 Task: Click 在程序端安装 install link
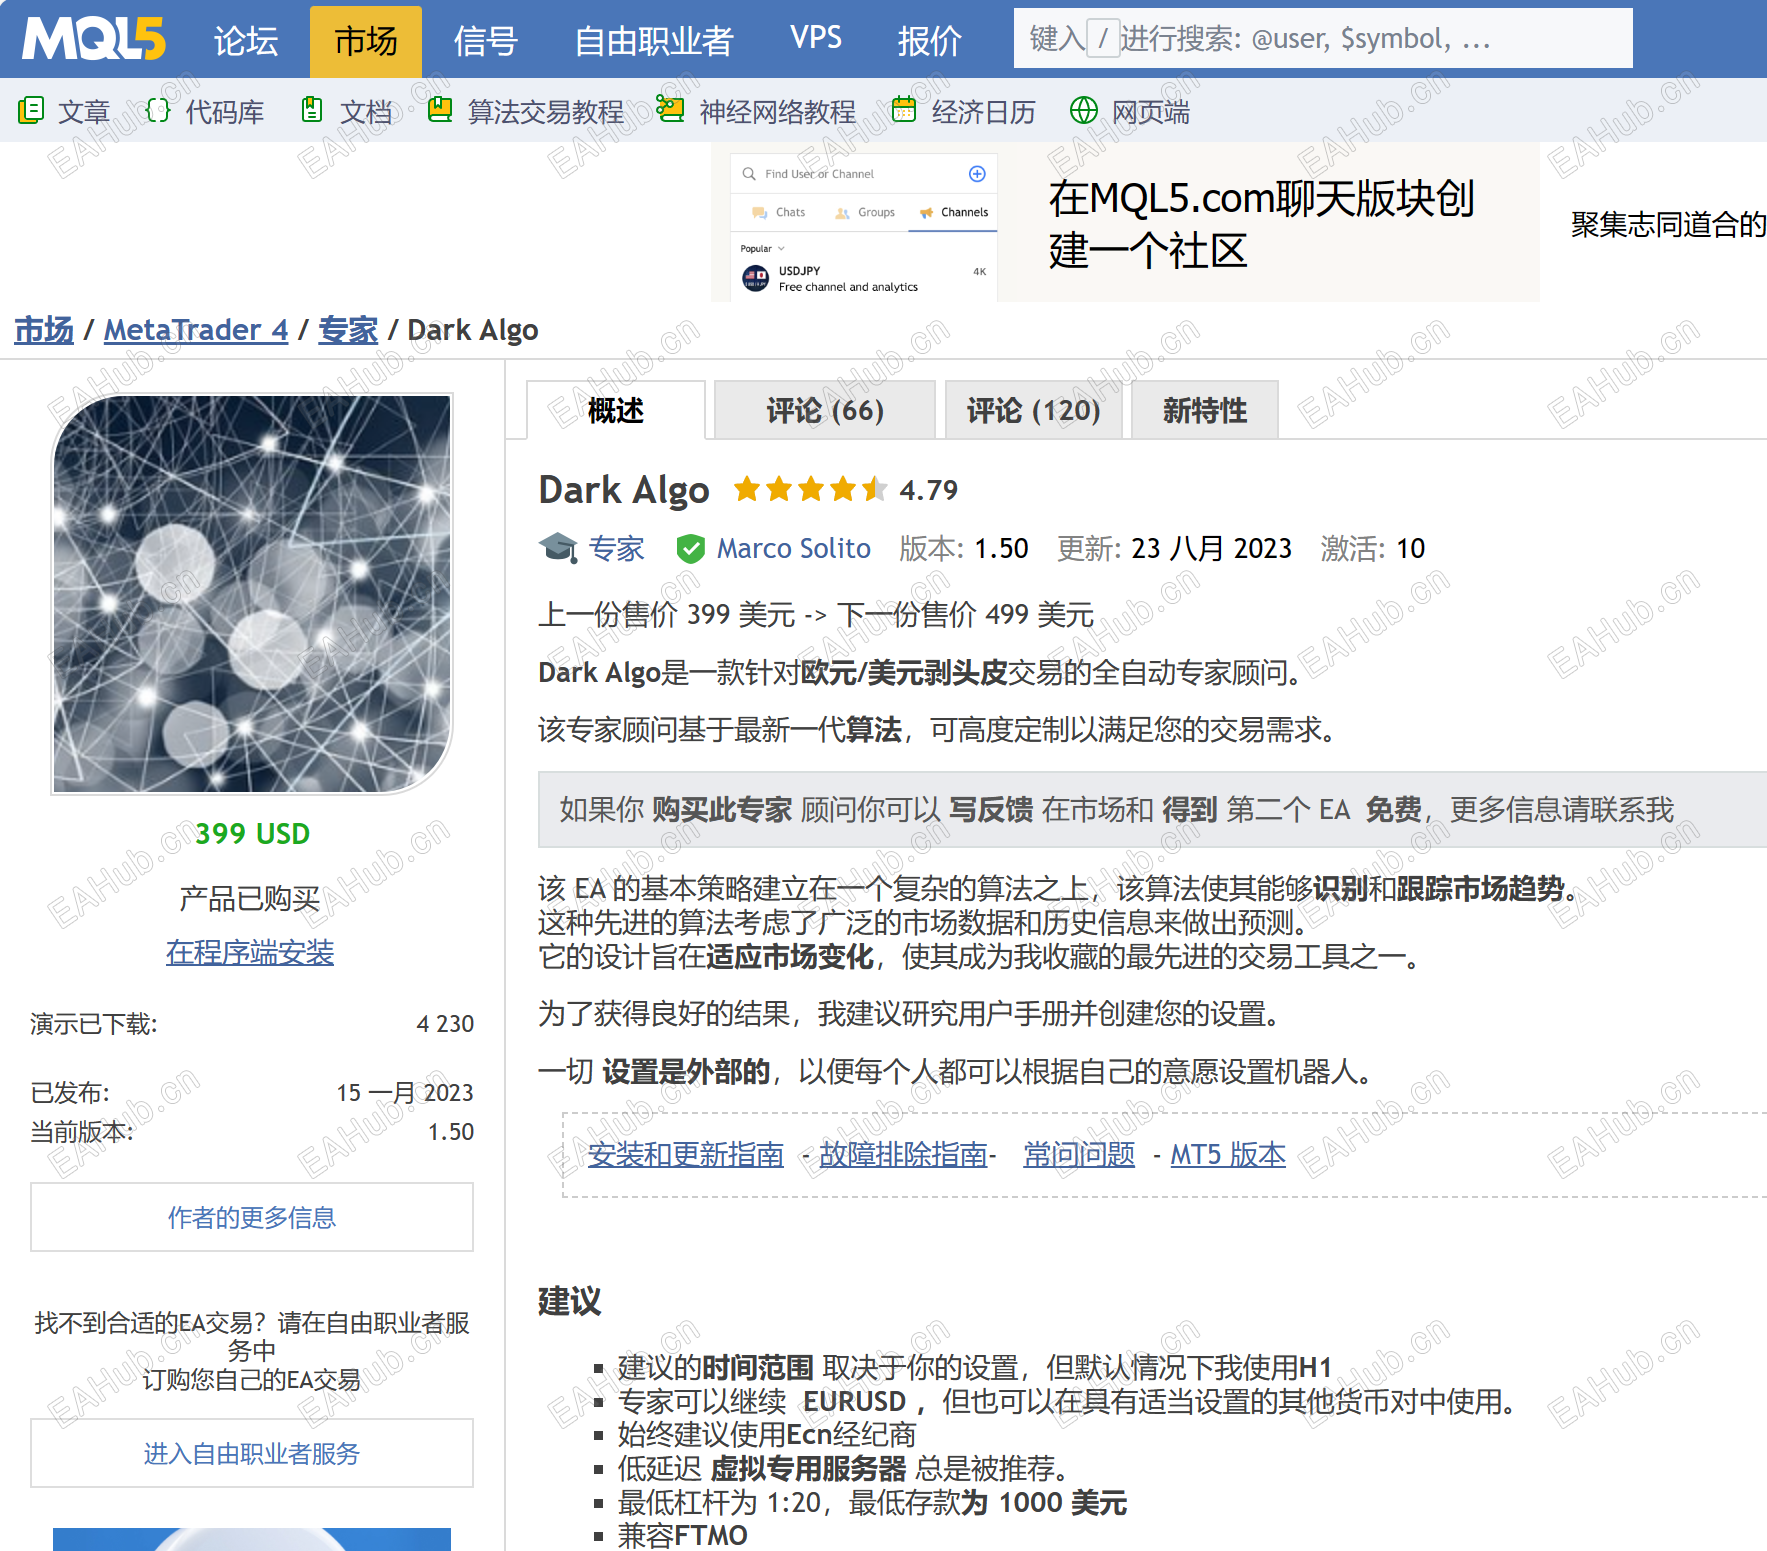tap(250, 952)
